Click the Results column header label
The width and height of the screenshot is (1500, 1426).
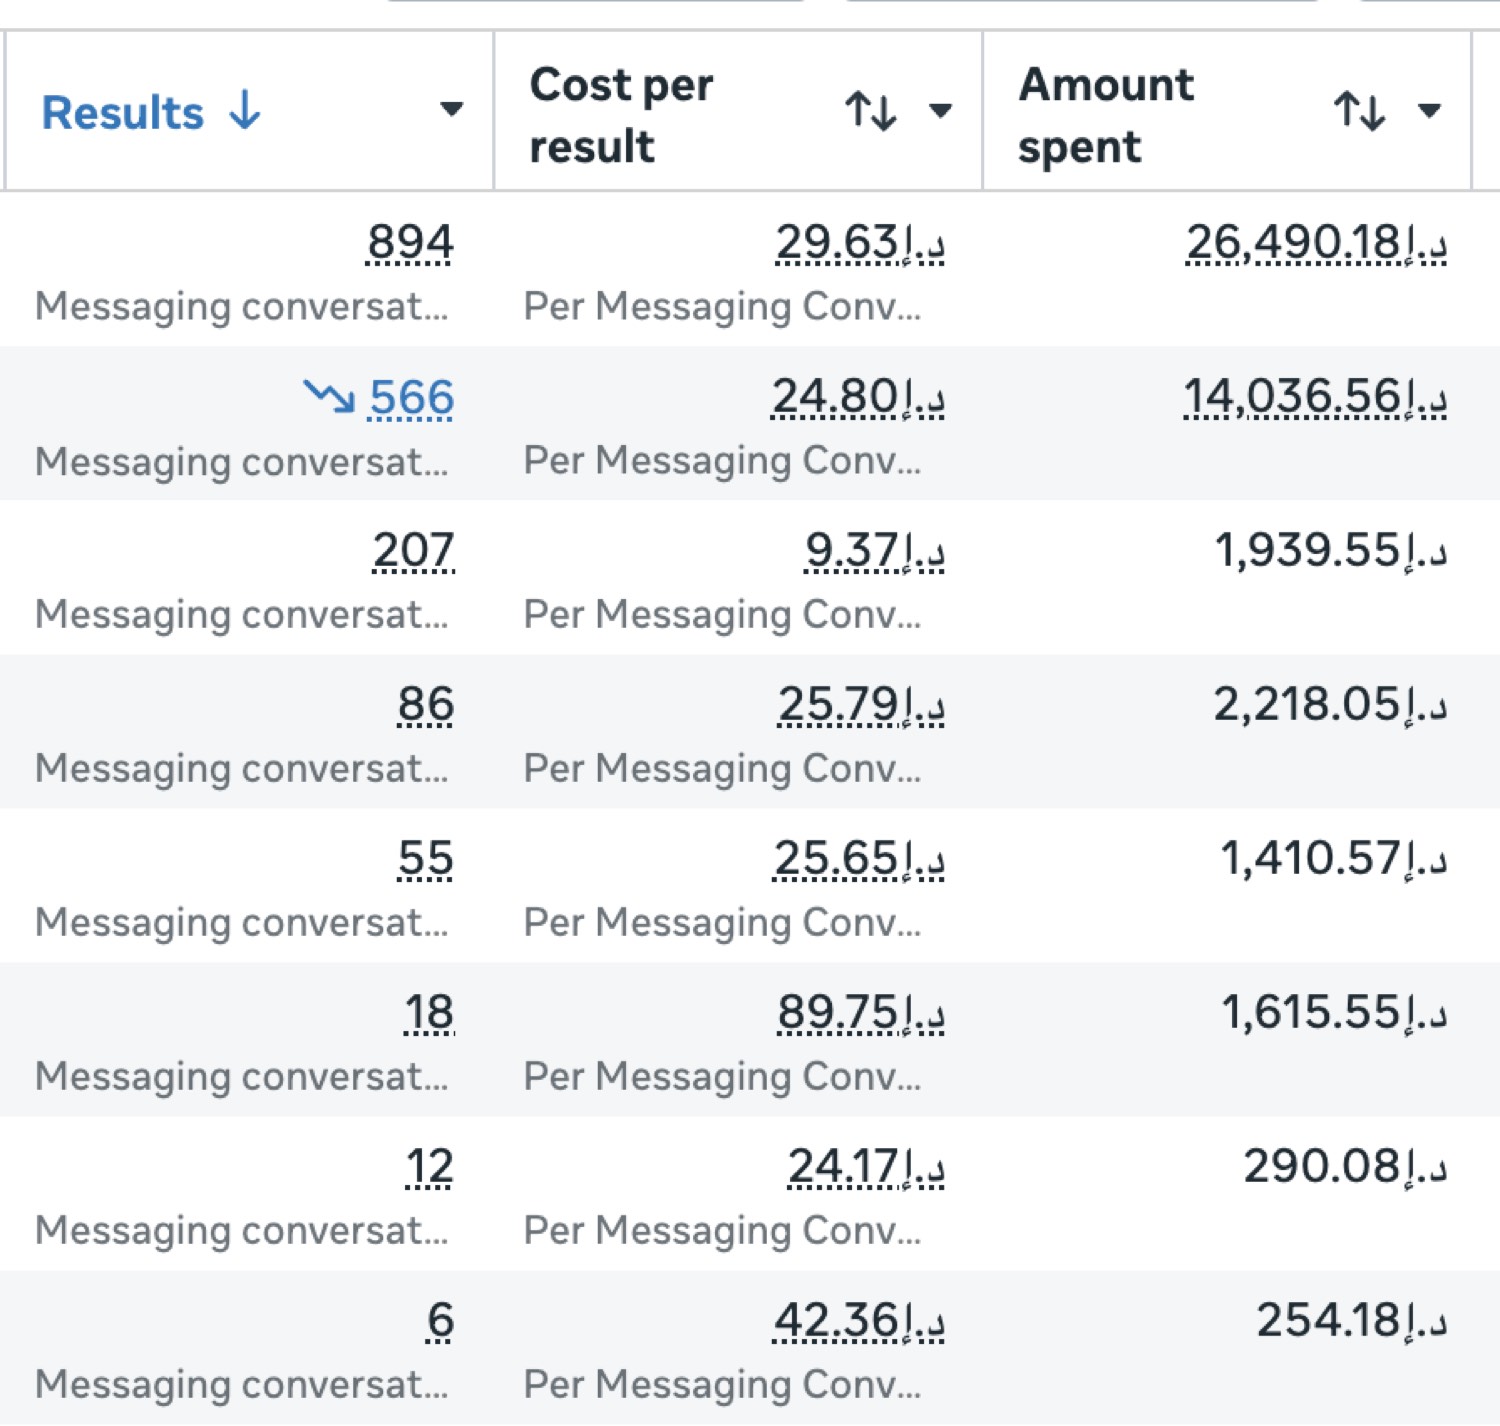pos(123,112)
